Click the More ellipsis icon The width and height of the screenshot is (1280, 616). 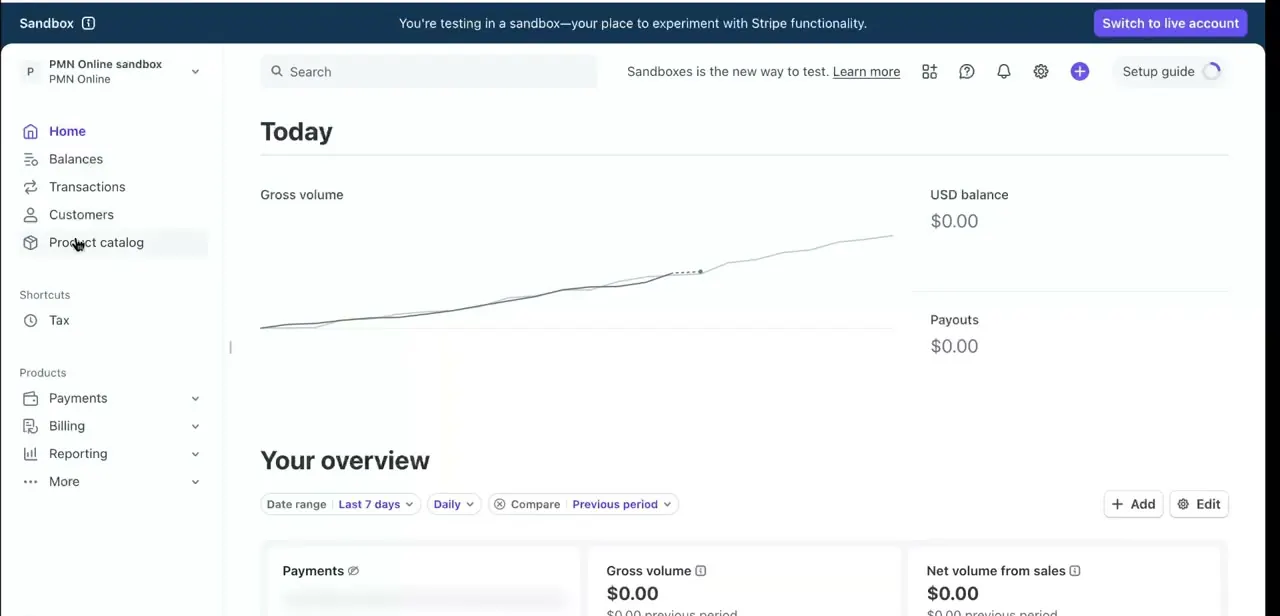[x=30, y=482]
